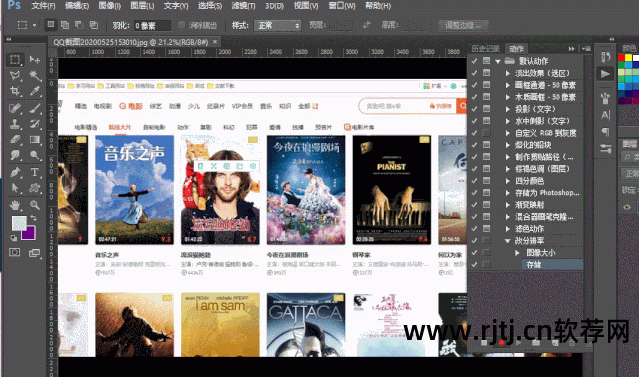
Task: Open the 样式 style dropdown
Action: click(x=278, y=25)
